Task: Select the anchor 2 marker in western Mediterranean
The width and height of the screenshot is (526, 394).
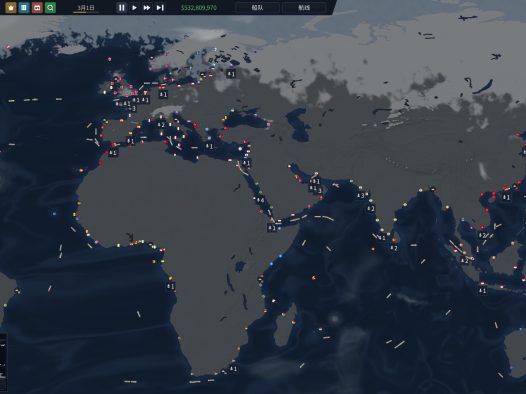Action: click(x=161, y=125)
